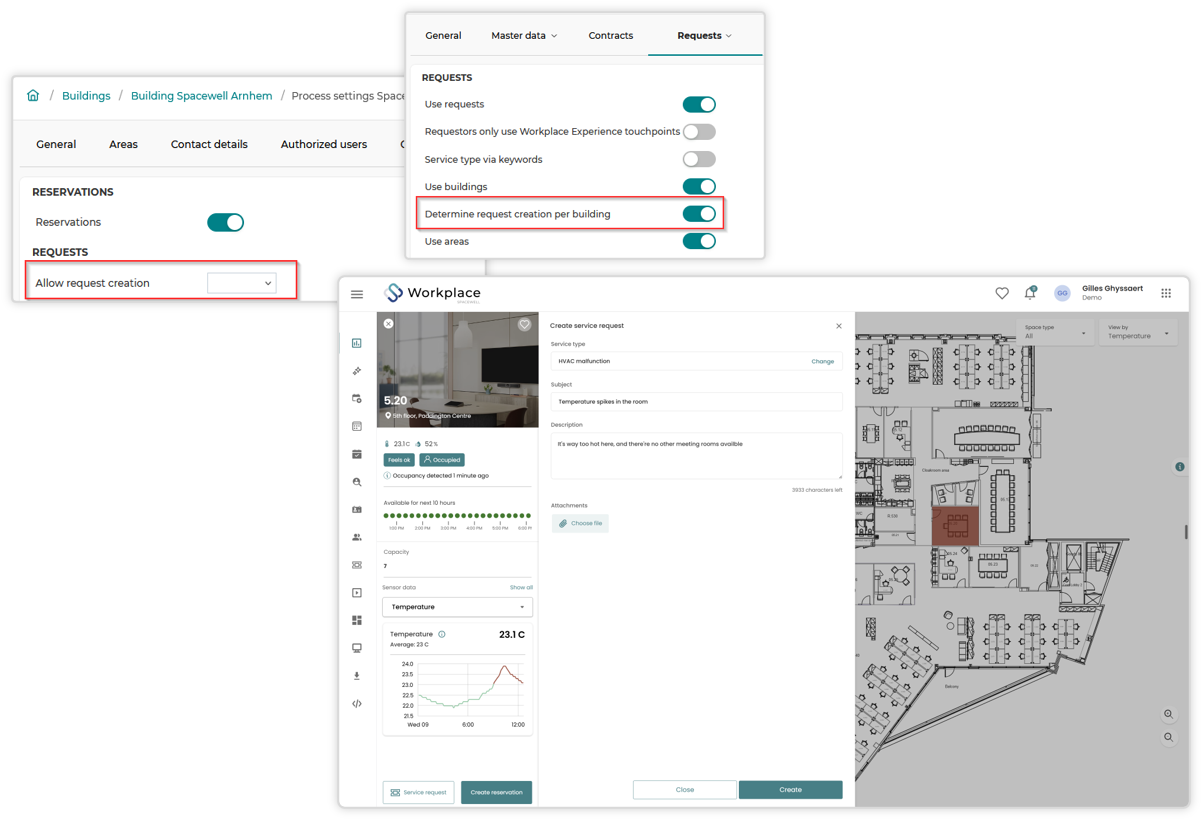Click the Subject input field
Image resolution: width=1202 pixels, height=820 pixels.
coord(696,401)
